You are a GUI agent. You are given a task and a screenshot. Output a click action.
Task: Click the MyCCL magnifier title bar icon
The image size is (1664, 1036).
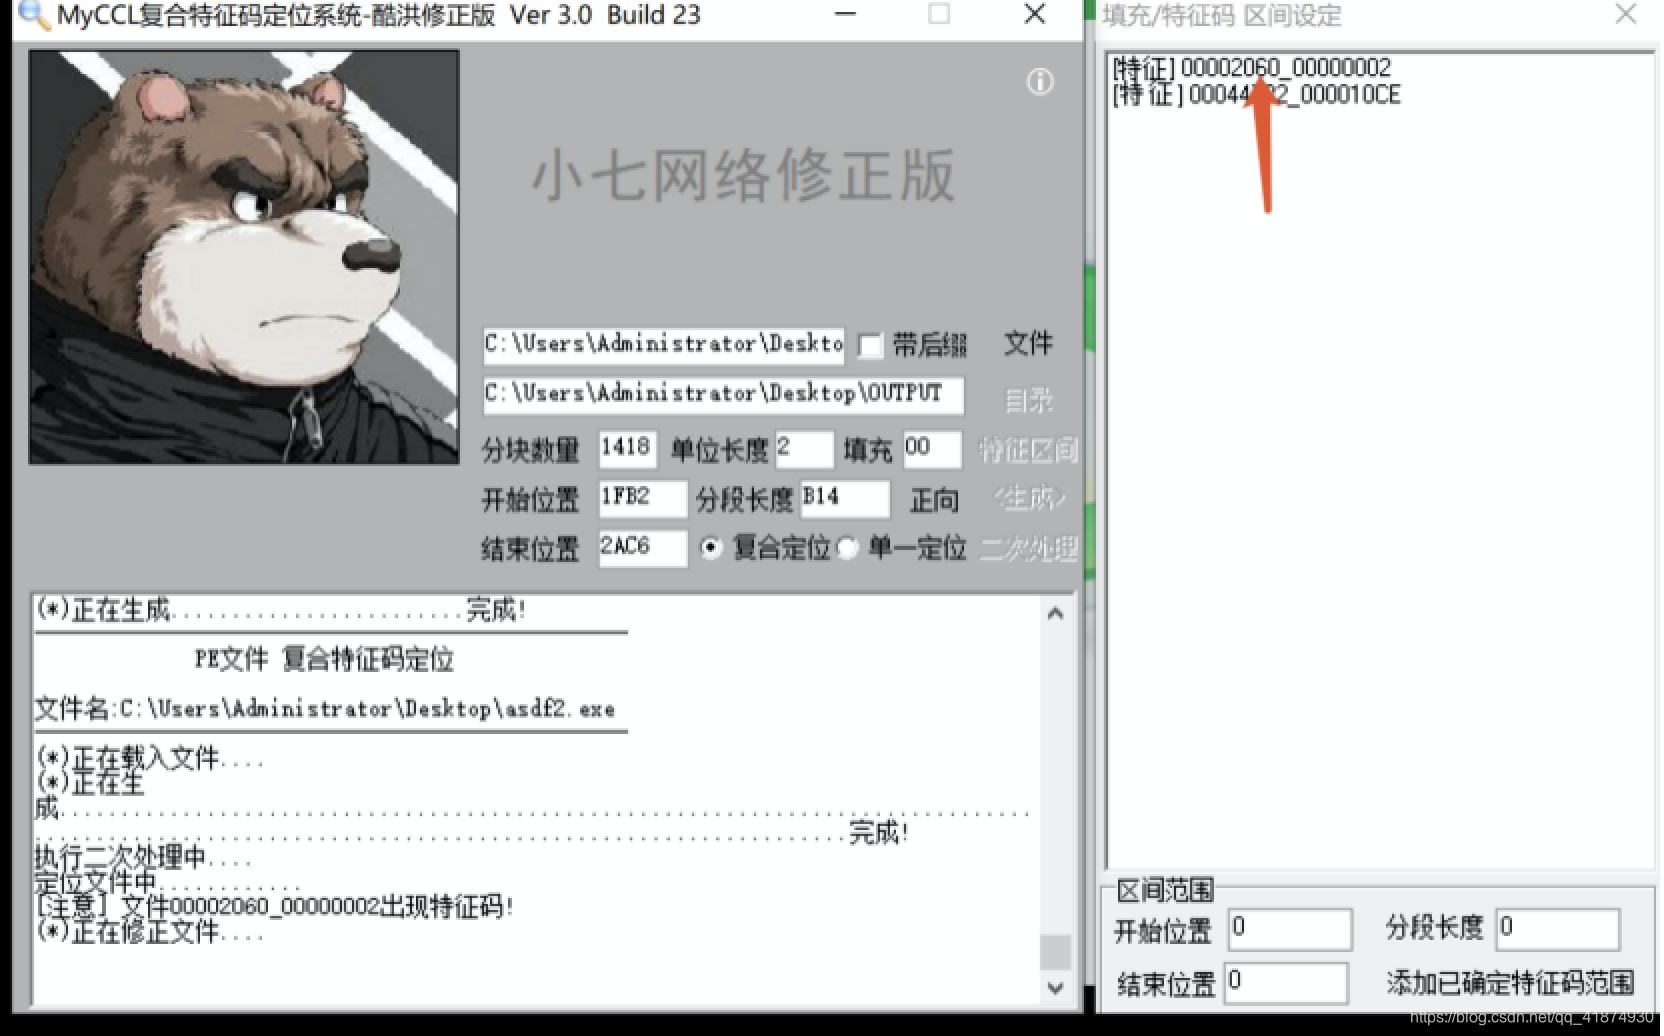coord(35,14)
